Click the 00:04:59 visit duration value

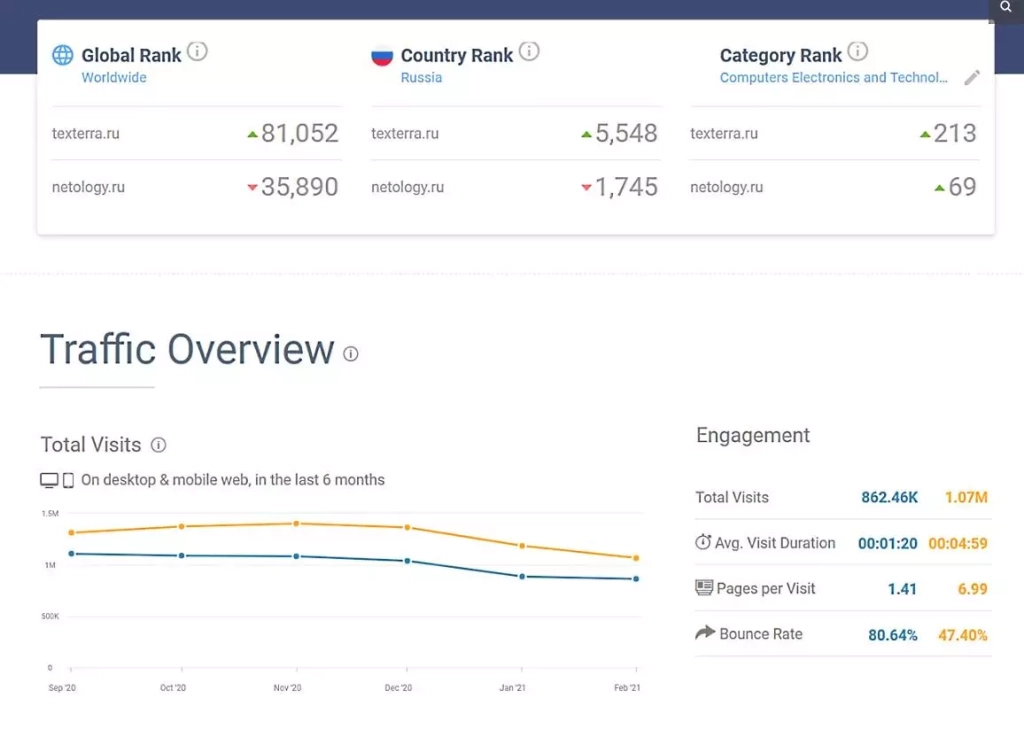click(957, 543)
